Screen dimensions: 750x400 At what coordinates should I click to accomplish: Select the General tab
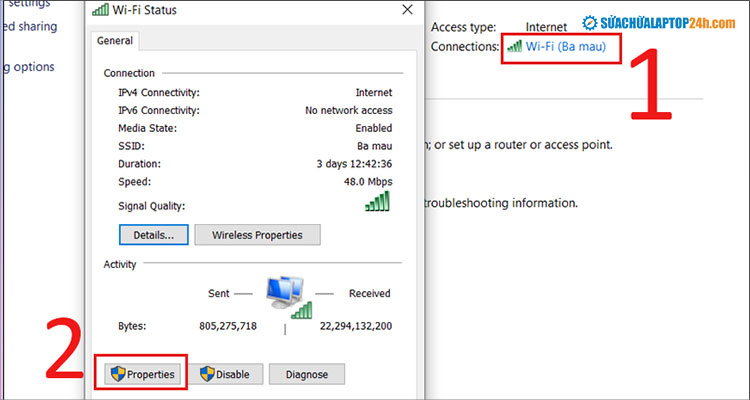117,41
